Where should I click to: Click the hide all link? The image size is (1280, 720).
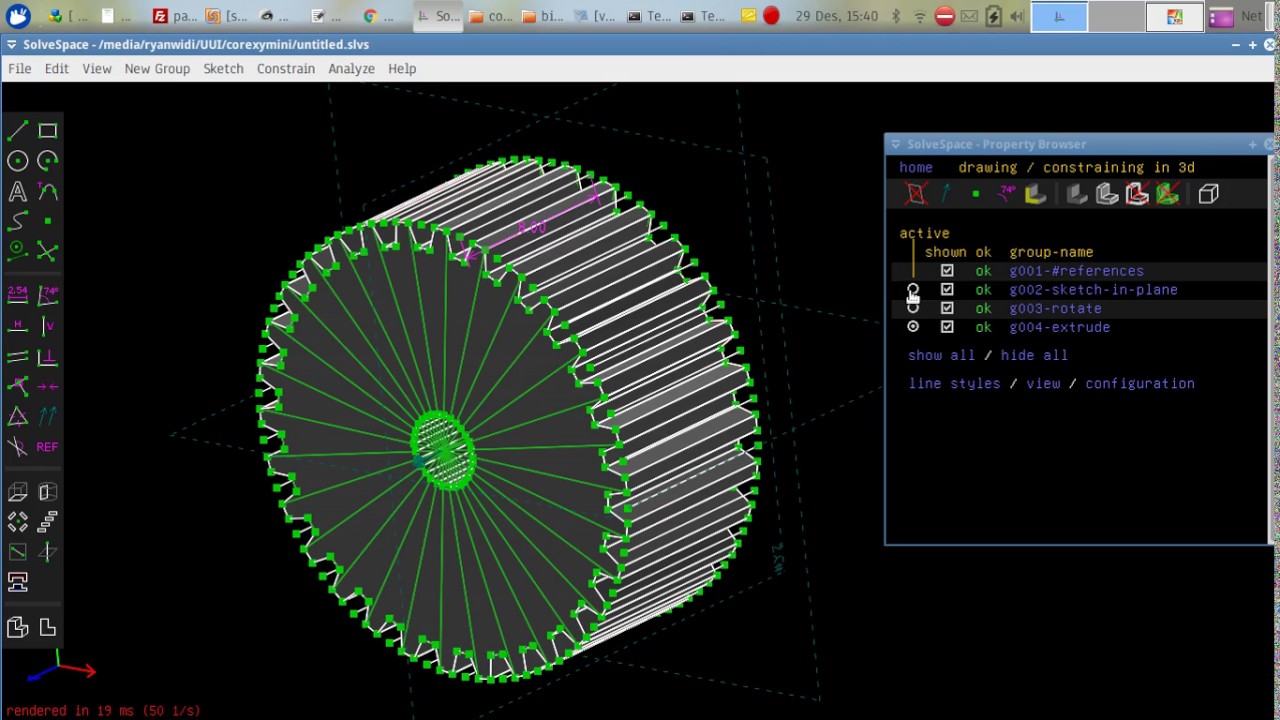pyautogui.click(x=1034, y=355)
